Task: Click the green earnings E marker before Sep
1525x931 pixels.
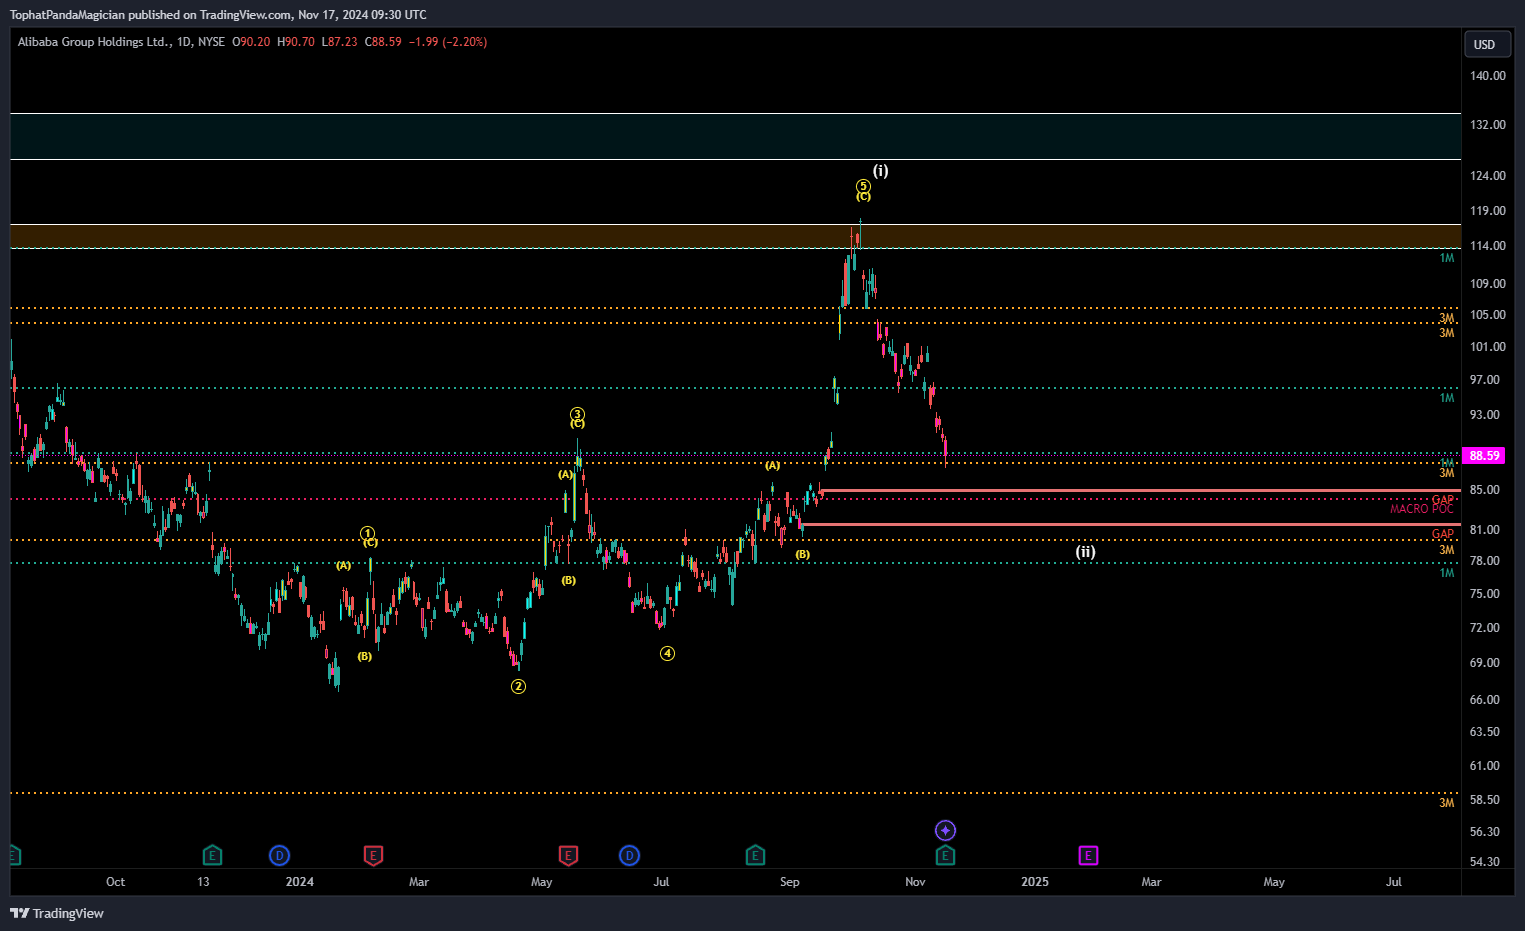Action: coord(756,855)
